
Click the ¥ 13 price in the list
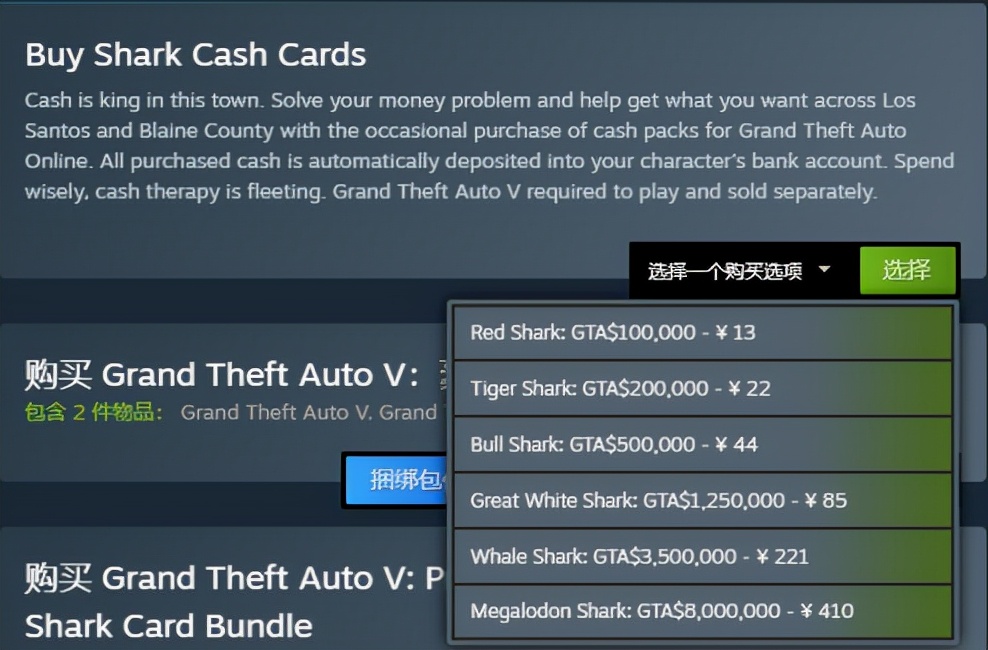(x=736, y=332)
